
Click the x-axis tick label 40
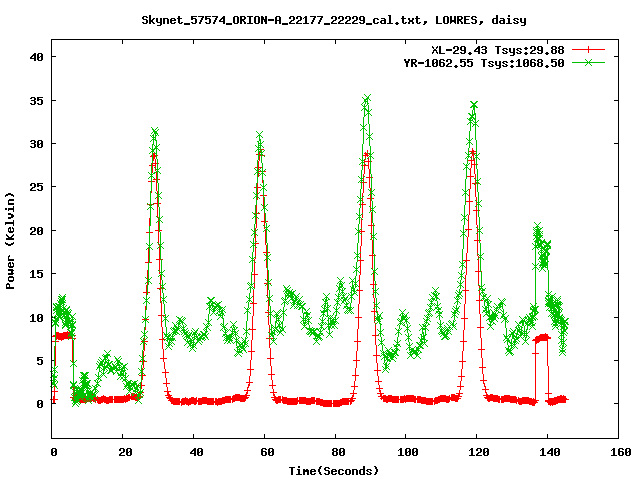[x=196, y=452]
